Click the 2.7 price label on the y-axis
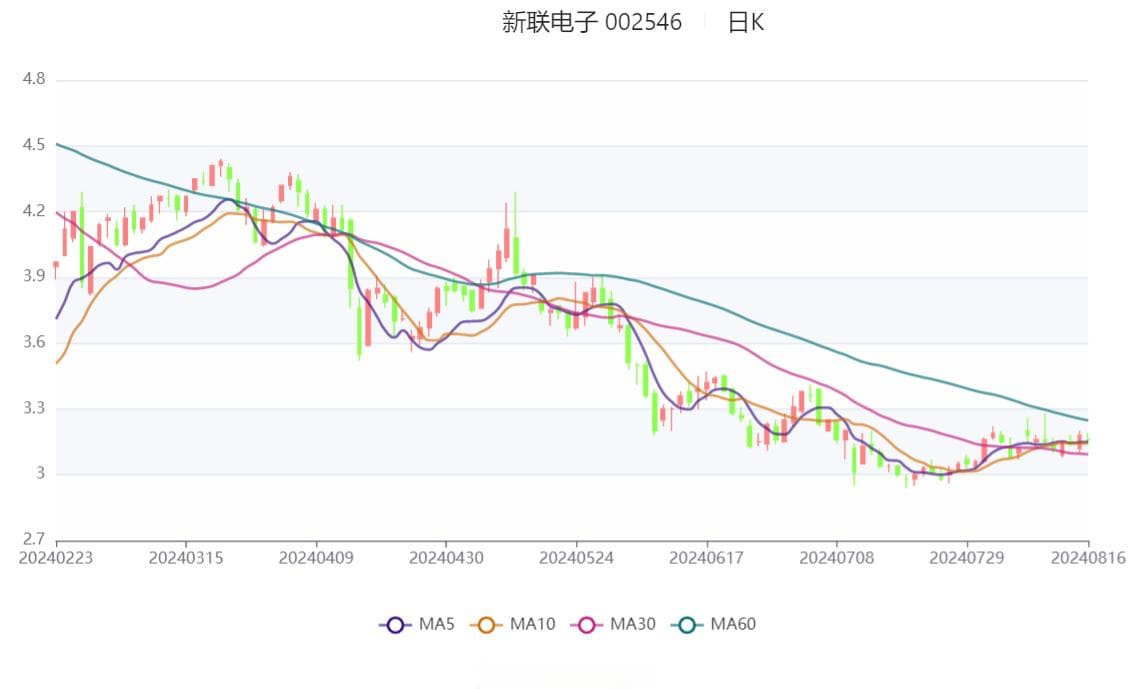Image resolution: width=1134 pixels, height=689 pixels. (x=34, y=539)
